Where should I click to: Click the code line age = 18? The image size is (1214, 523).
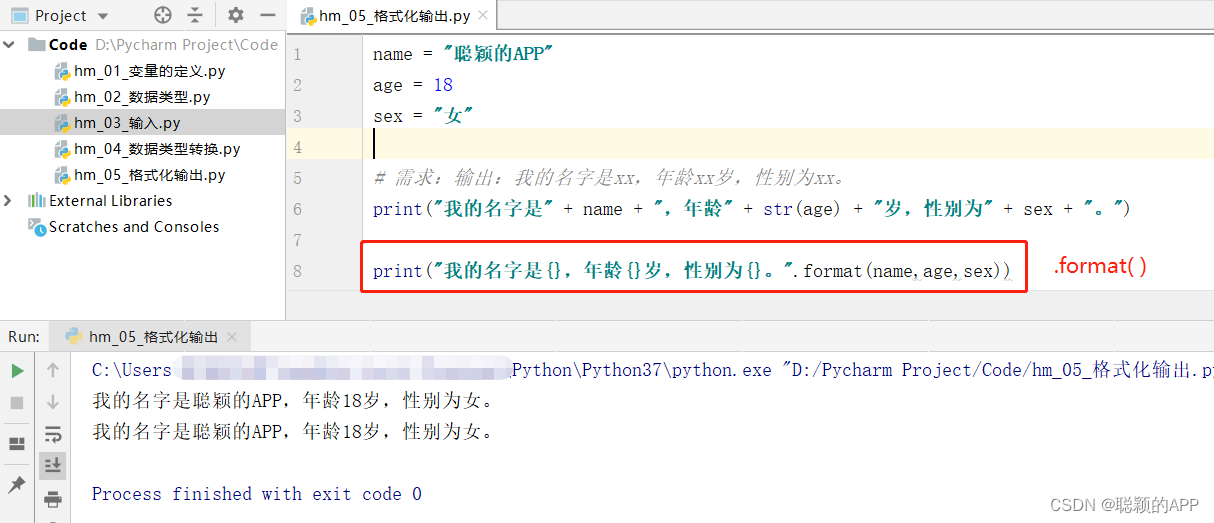click(413, 85)
